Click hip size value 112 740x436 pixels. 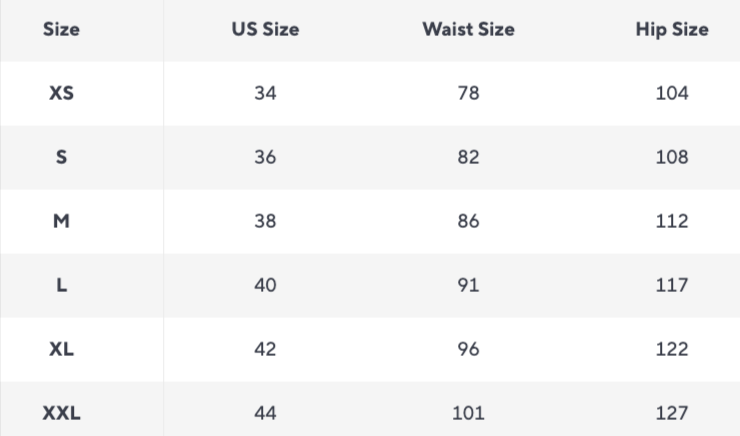672,221
